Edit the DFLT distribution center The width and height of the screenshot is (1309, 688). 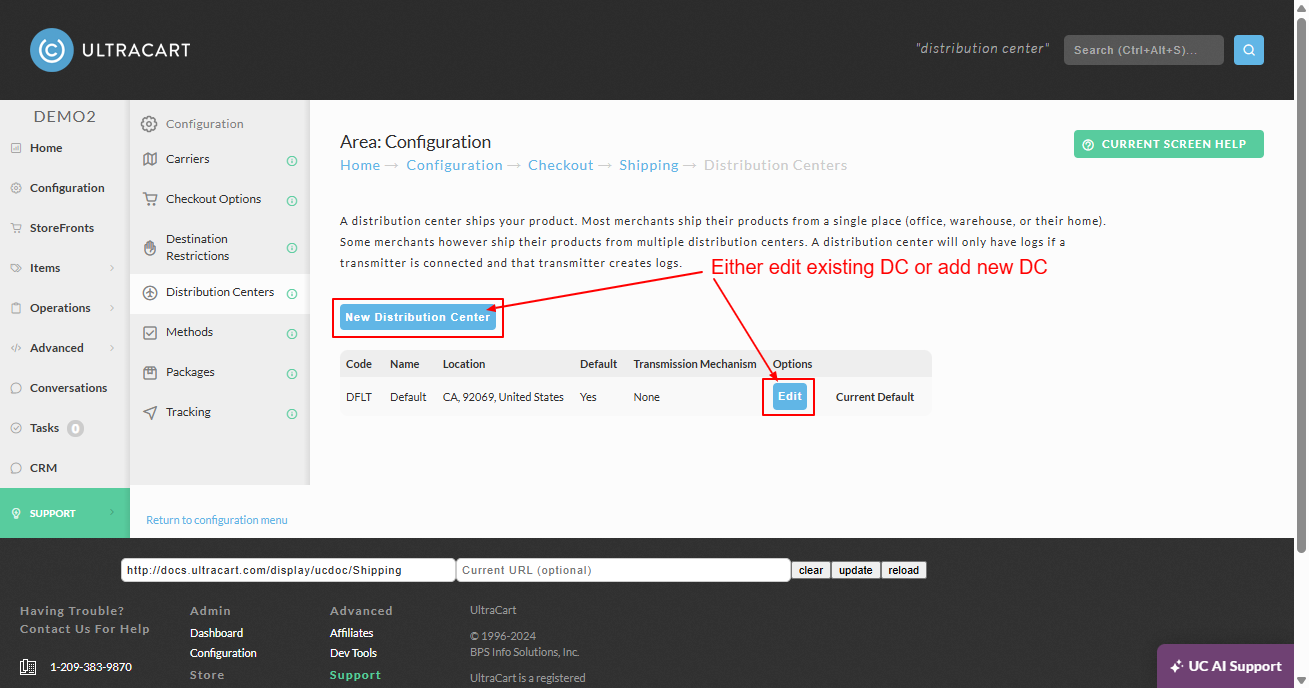point(790,396)
